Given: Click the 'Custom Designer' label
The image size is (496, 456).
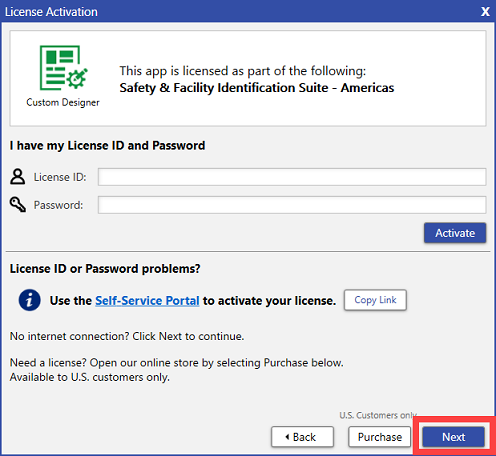Looking at the screenshot, I should pyautogui.click(x=63, y=102).
